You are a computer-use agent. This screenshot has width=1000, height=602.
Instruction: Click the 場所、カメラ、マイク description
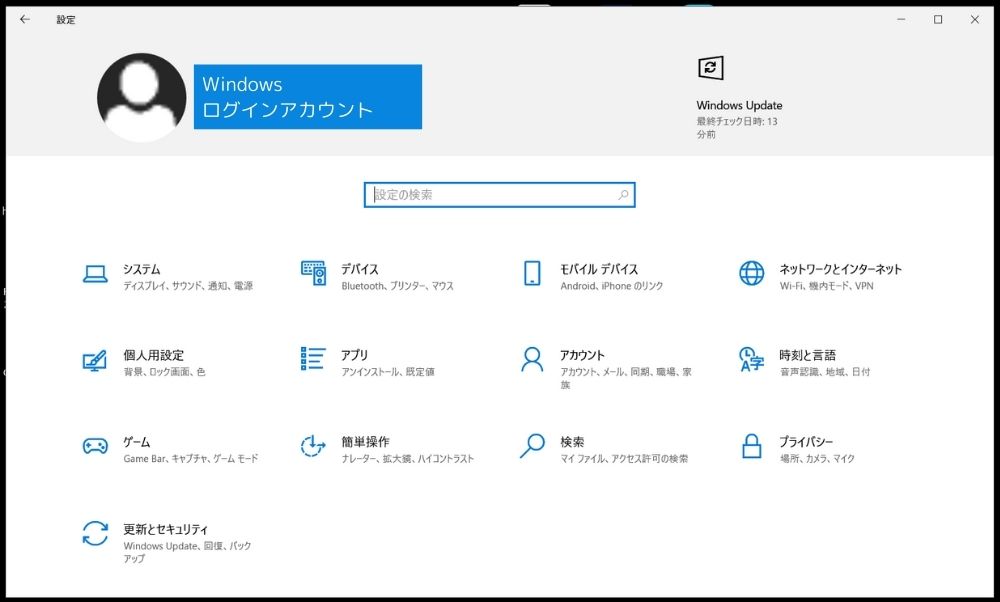817,459
